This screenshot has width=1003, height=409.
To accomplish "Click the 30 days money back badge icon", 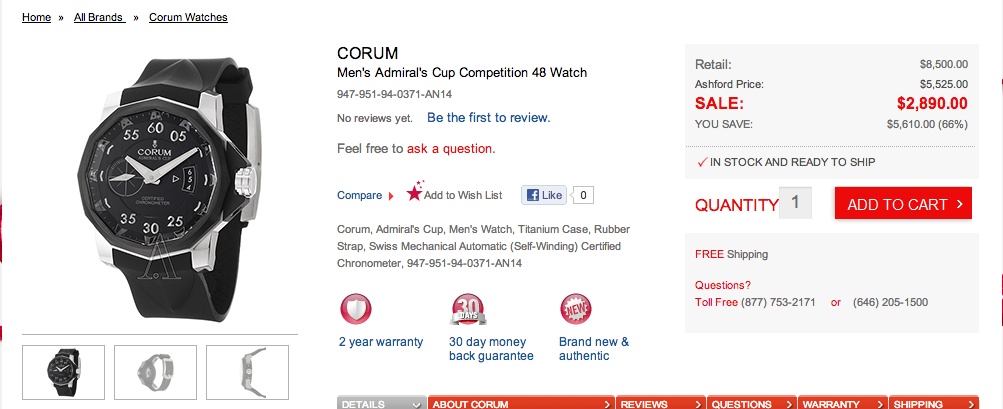I will (x=468, y=309).
